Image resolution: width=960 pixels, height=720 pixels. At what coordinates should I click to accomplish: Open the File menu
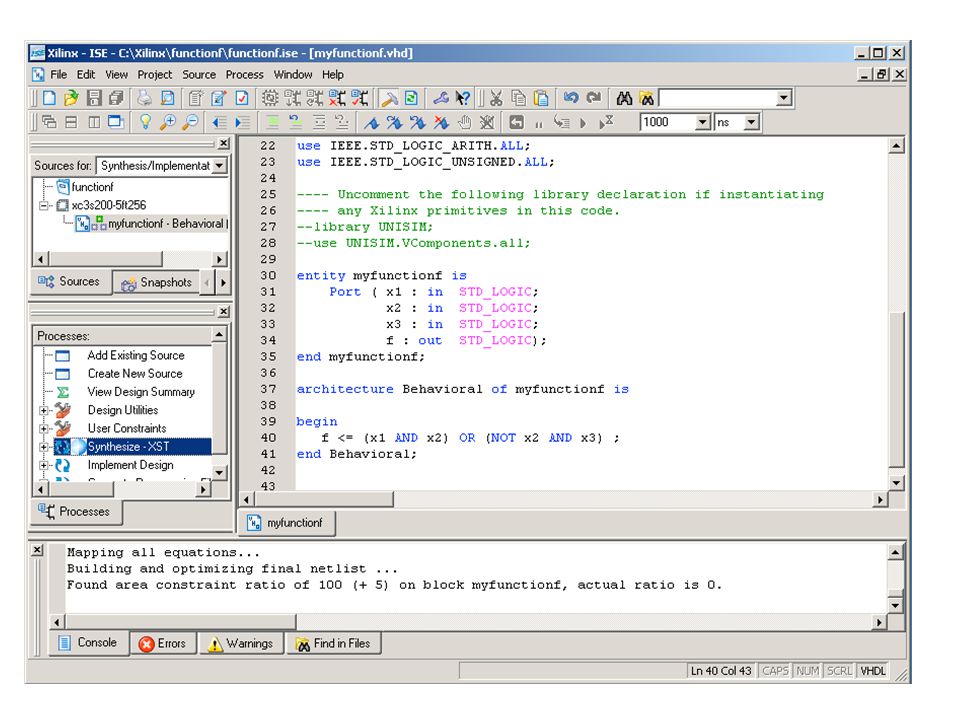coord(59,75)
